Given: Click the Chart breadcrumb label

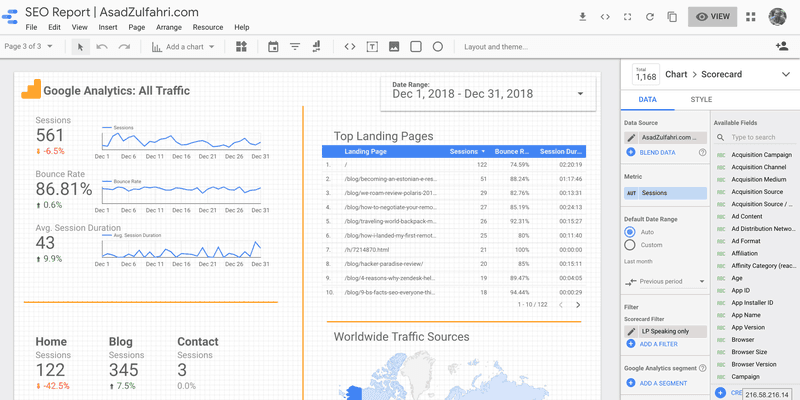Looking at the screenshot, I should click(x=676, y=74).
